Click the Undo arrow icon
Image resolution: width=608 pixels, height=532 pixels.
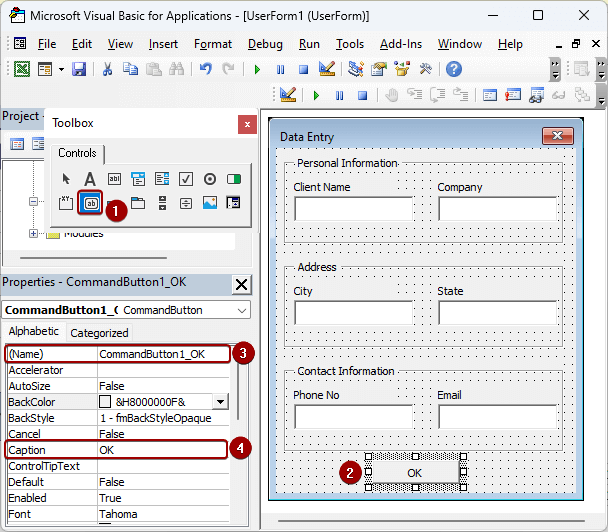[206, 69]
